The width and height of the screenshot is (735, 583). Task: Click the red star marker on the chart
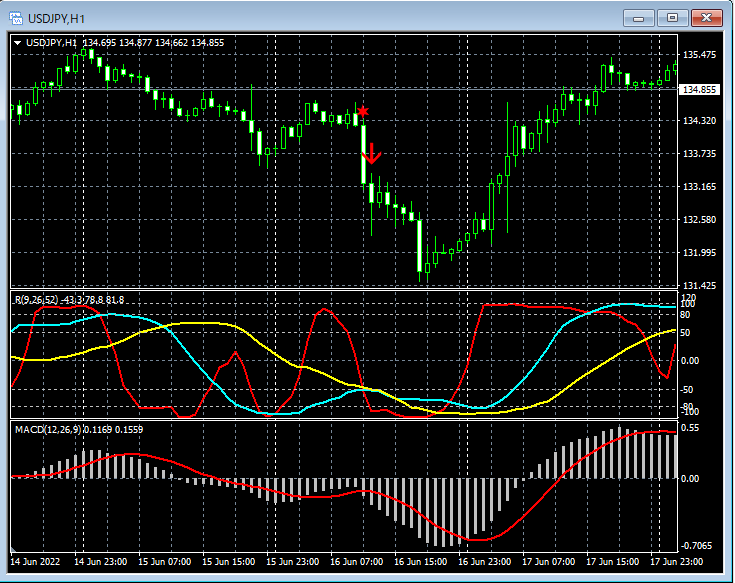click(363, 111)
